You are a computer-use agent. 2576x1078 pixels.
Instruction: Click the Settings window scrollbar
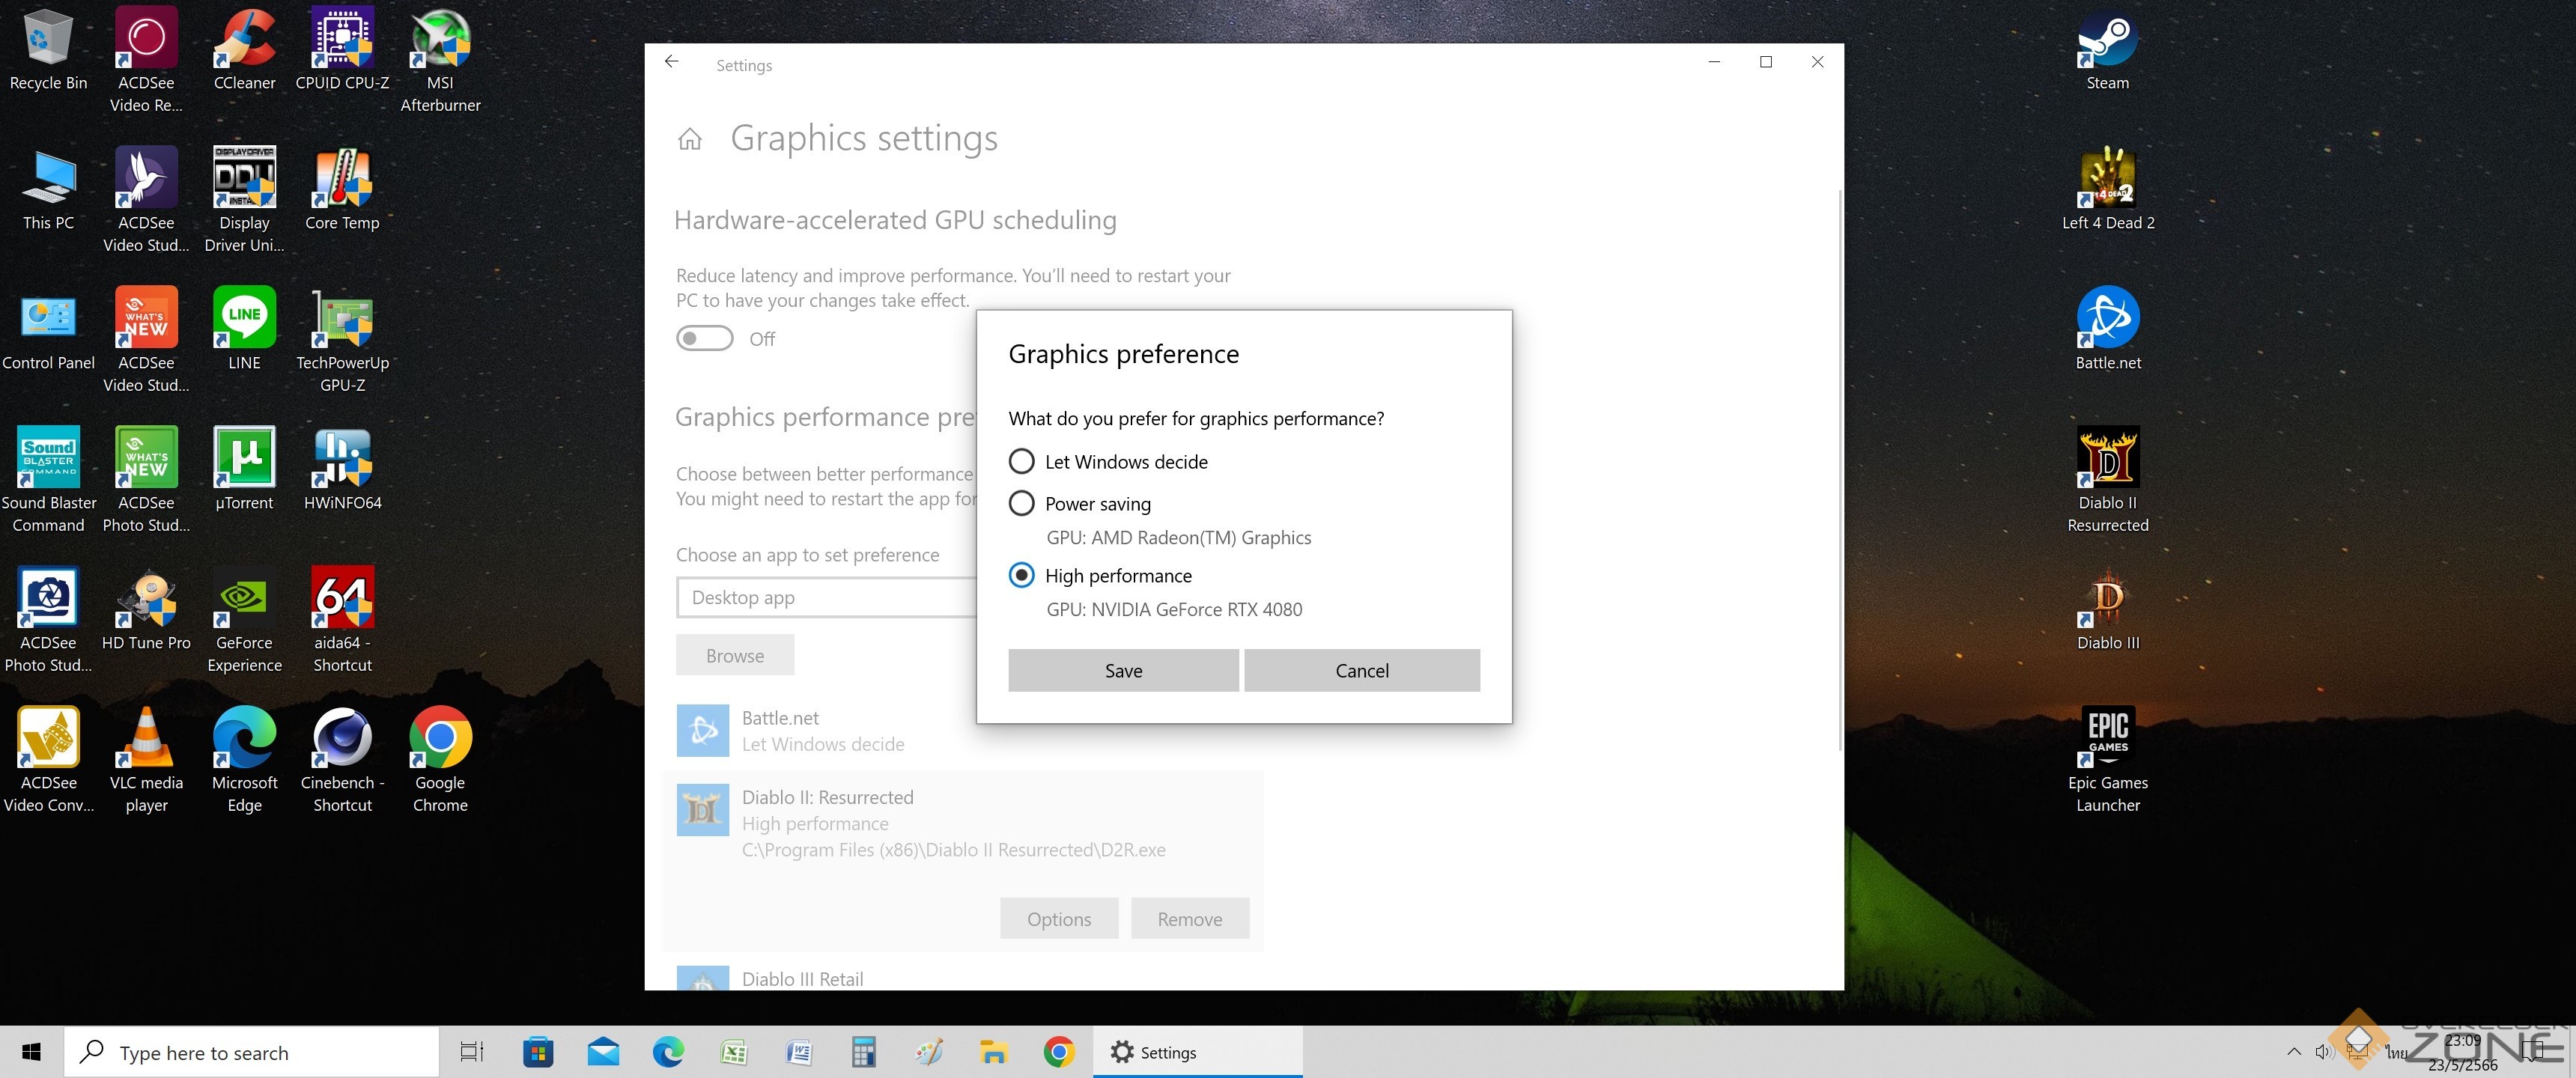click(x=1839, y=470)
